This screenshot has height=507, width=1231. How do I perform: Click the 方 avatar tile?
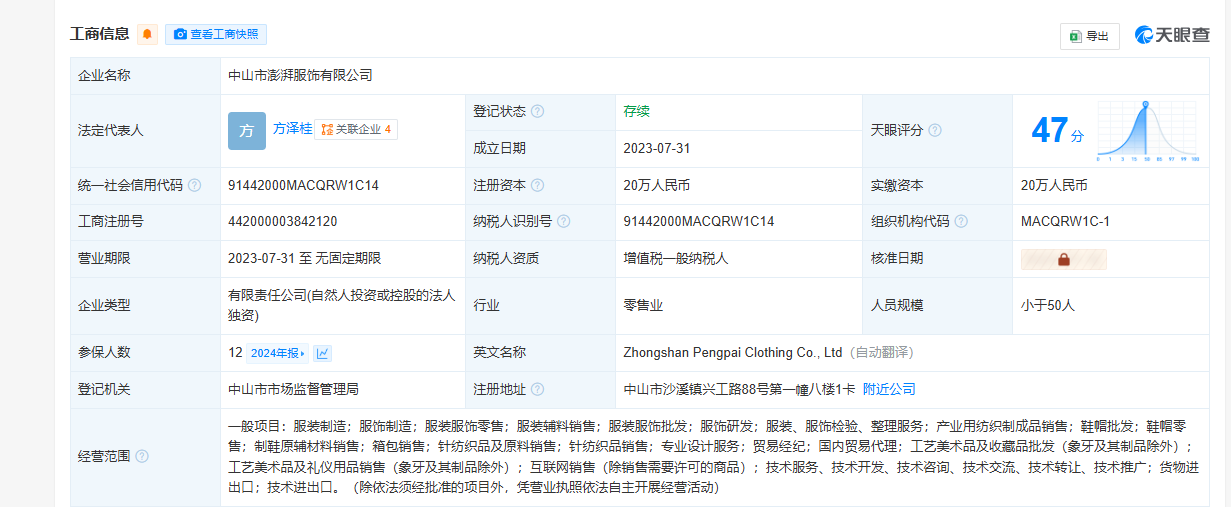(246, 130)
